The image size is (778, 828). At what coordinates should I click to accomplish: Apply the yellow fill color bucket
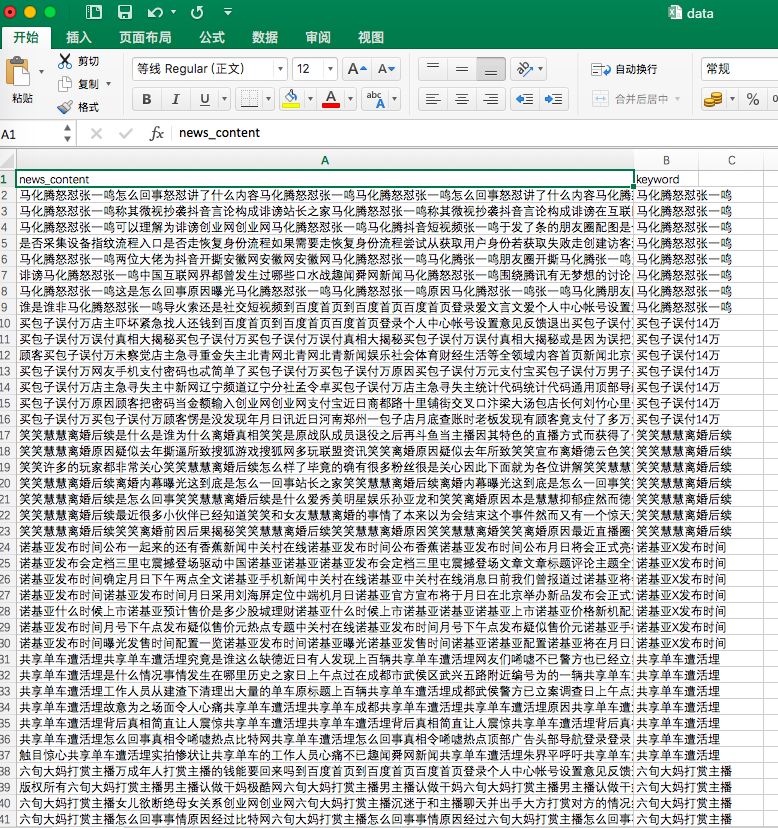[290, 99]
